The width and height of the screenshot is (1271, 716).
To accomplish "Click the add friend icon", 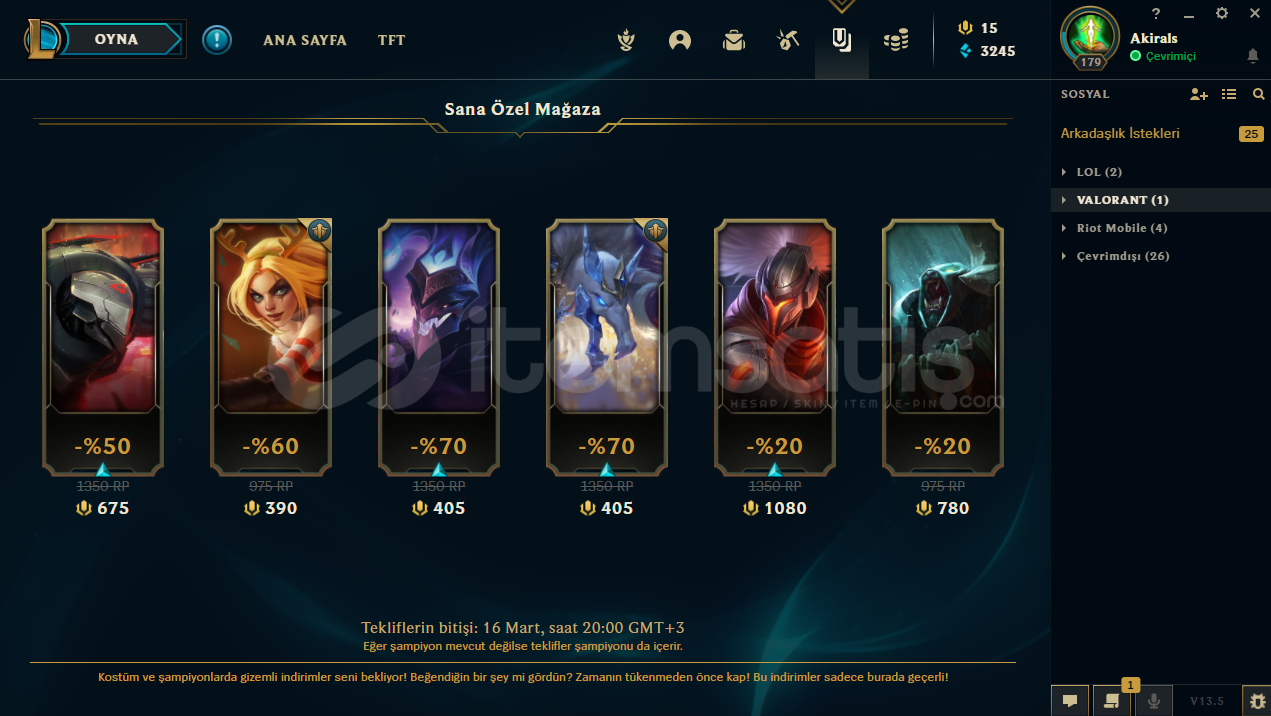I will click(x=1199, y=94).
